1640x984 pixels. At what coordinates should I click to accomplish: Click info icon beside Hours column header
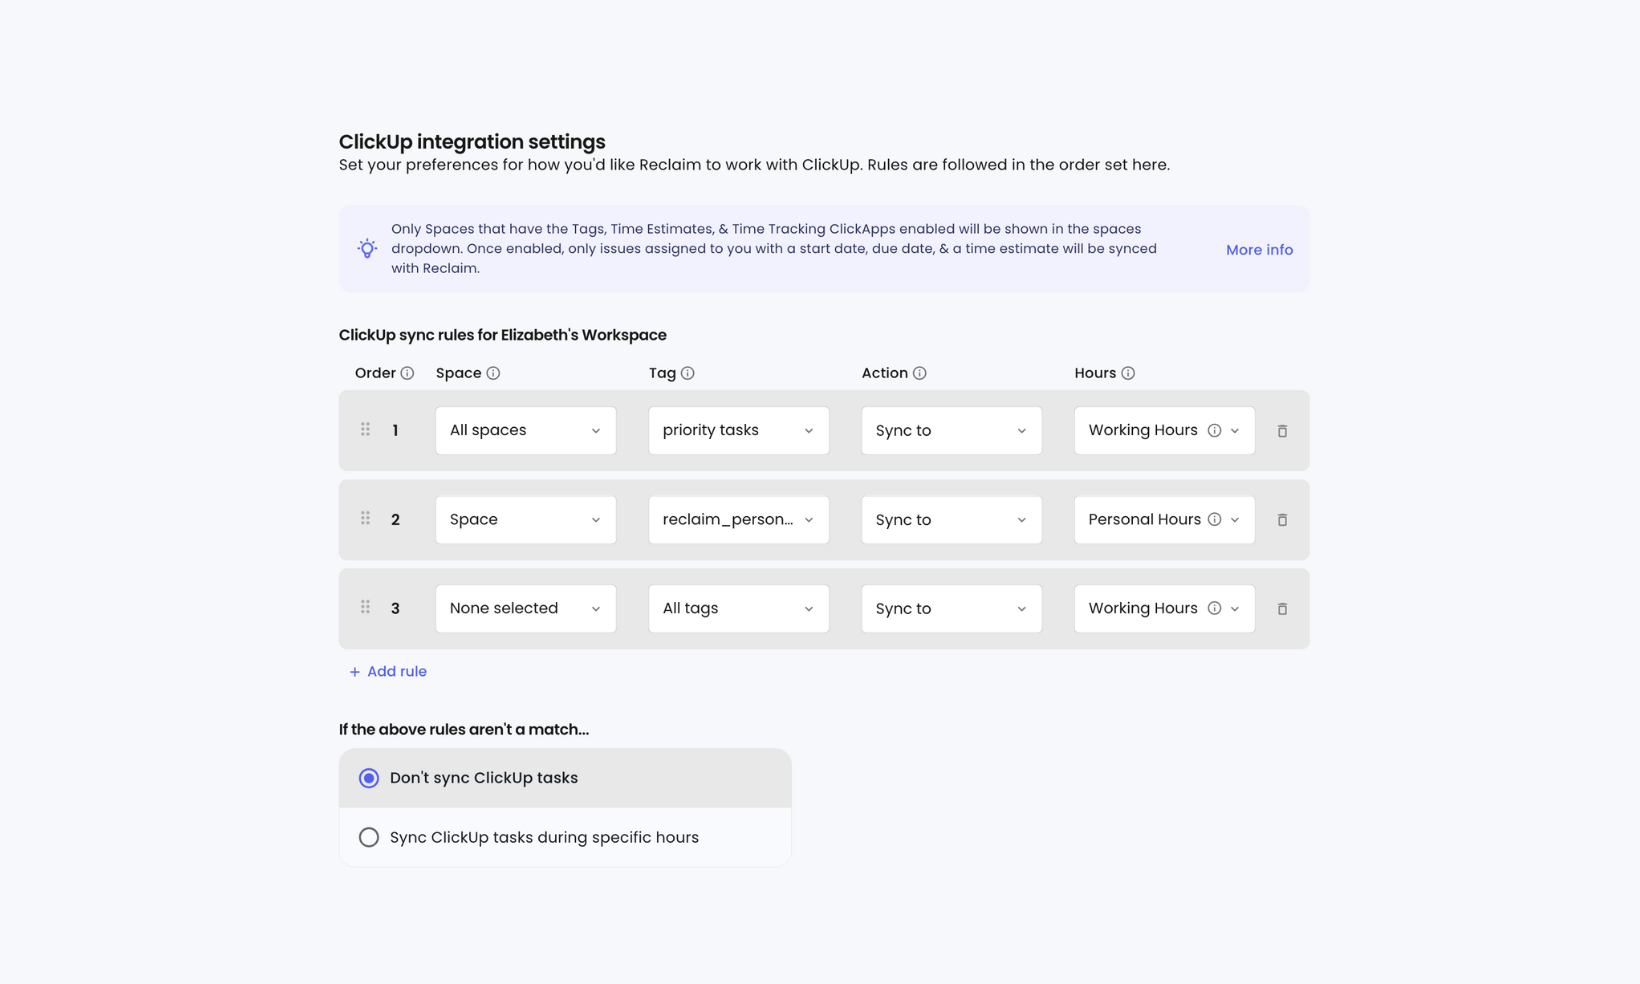coord(1128,373)
